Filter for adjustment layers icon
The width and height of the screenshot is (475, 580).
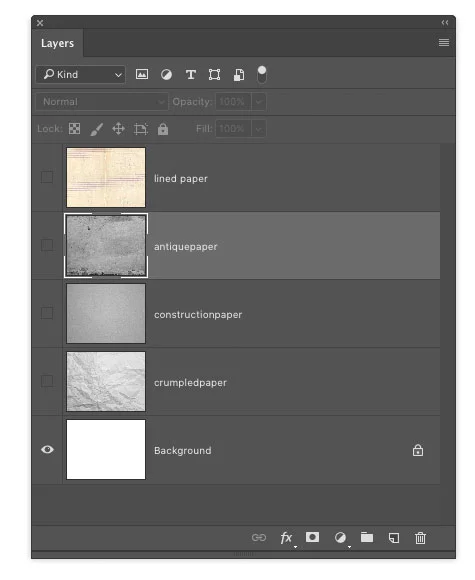click(x=166, y=75)
